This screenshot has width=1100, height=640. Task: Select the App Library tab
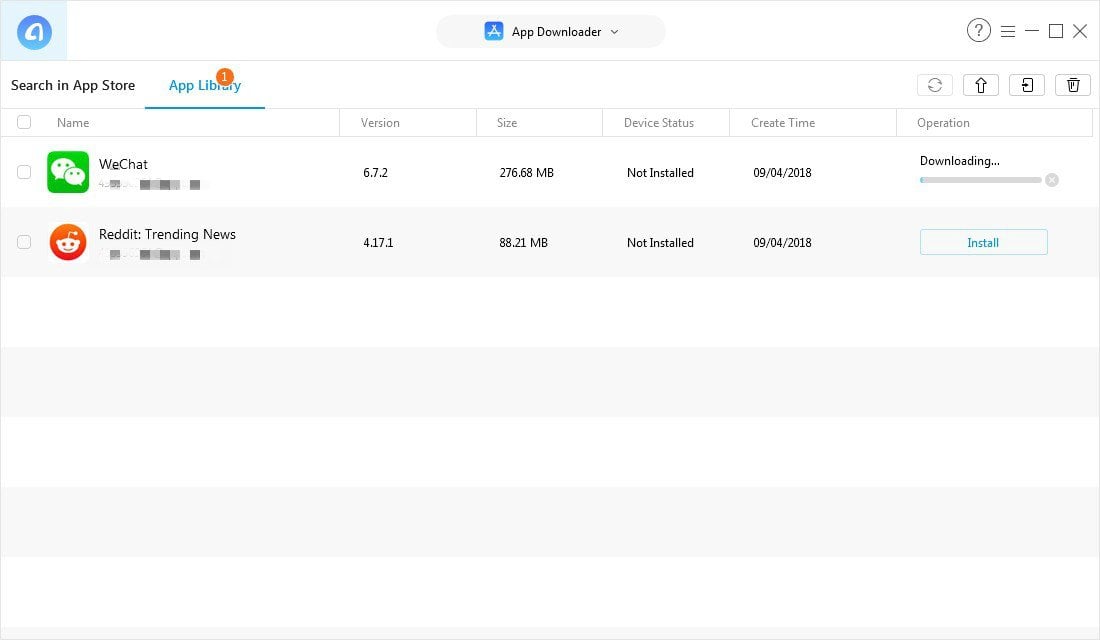(x=204, y=85)
